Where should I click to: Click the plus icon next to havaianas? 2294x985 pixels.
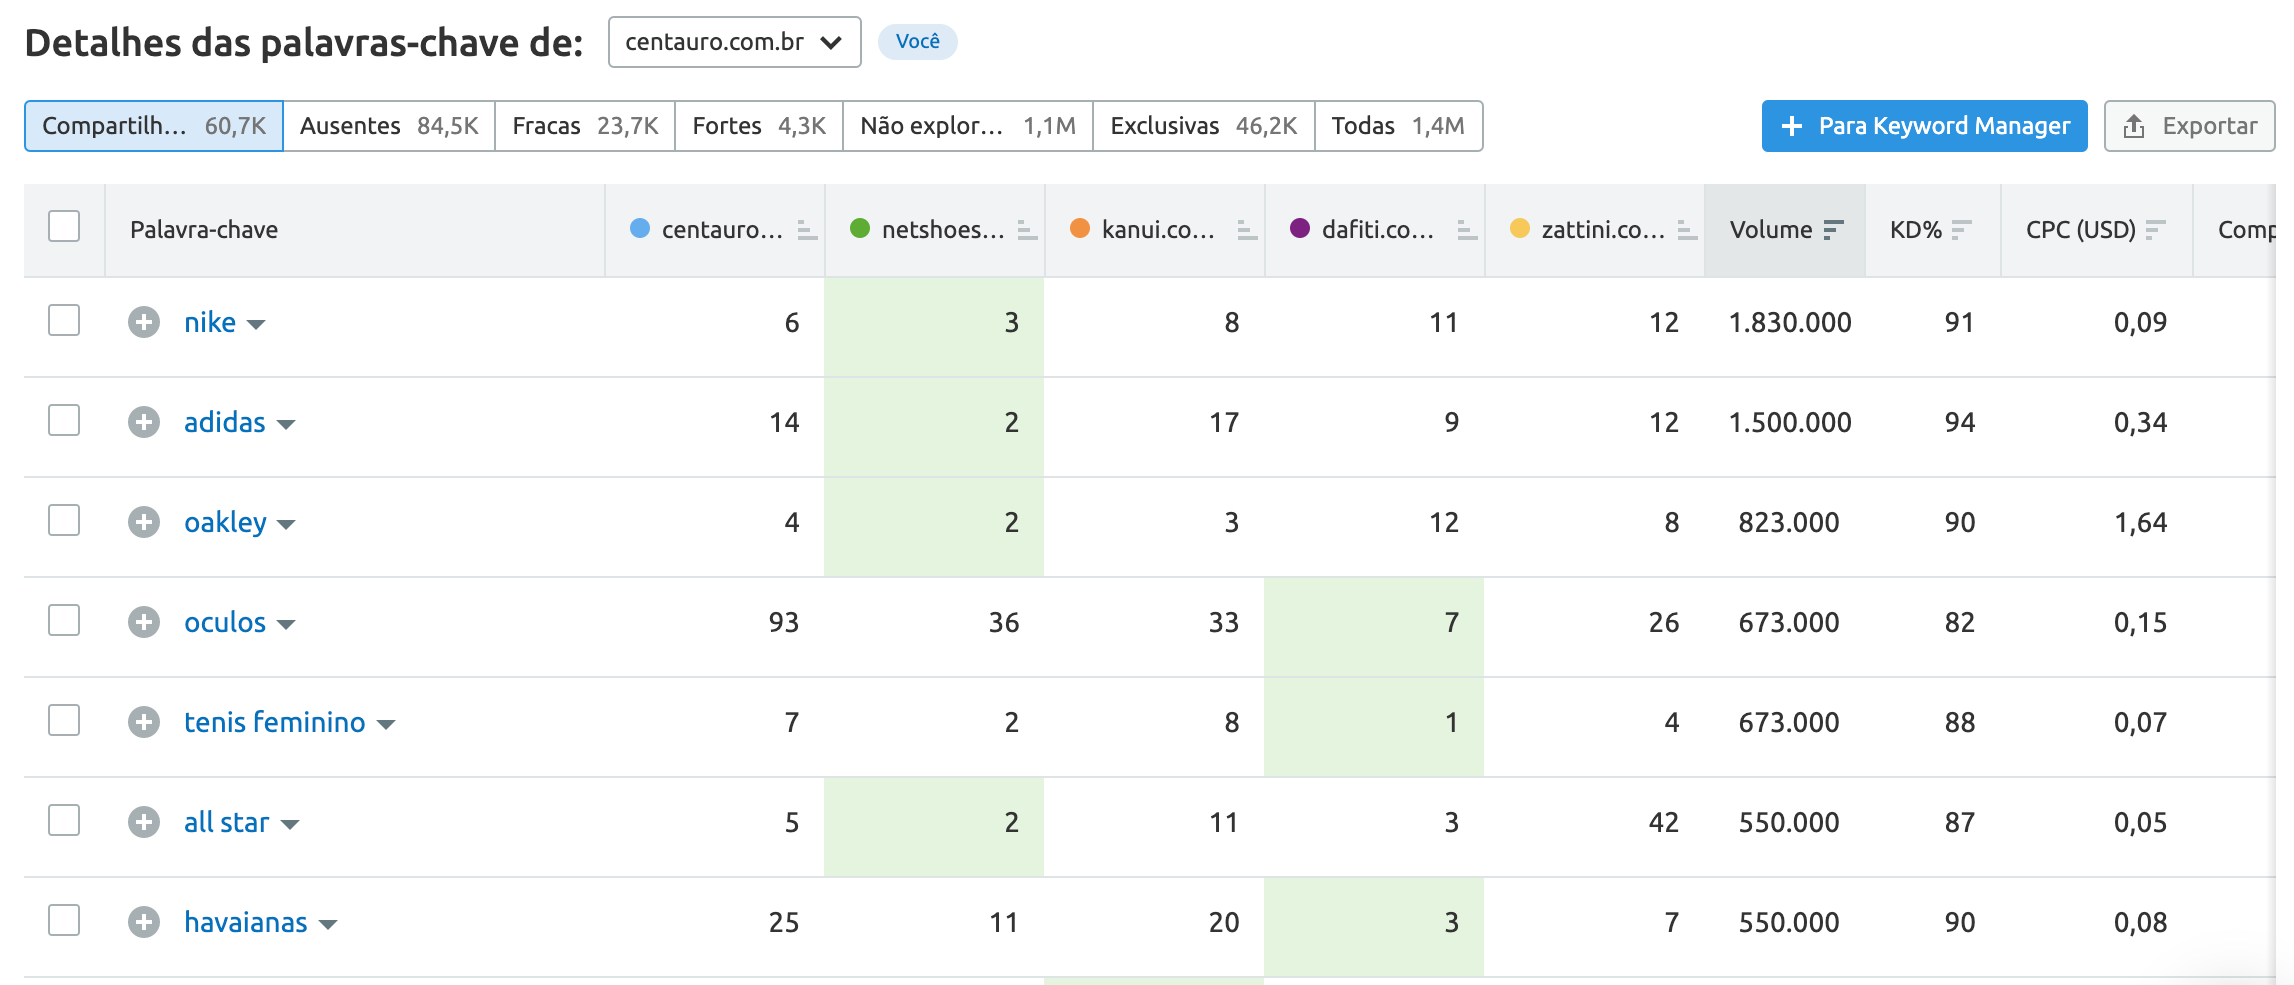click(x=144, y=922)
